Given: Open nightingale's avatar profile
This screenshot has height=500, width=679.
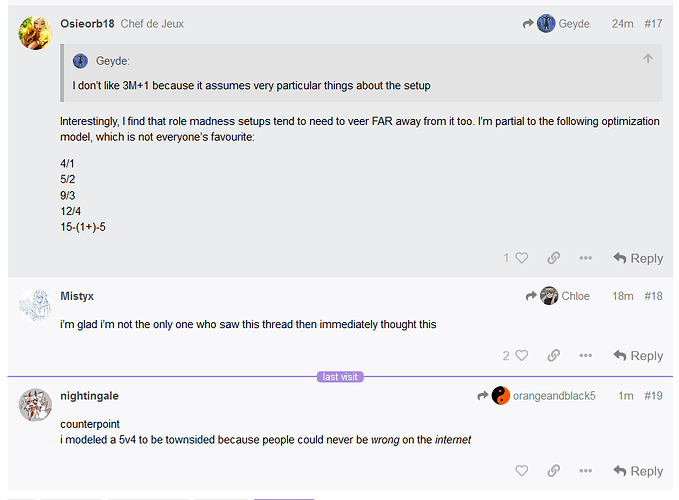Looking at the screenshot, I should 35,404.
